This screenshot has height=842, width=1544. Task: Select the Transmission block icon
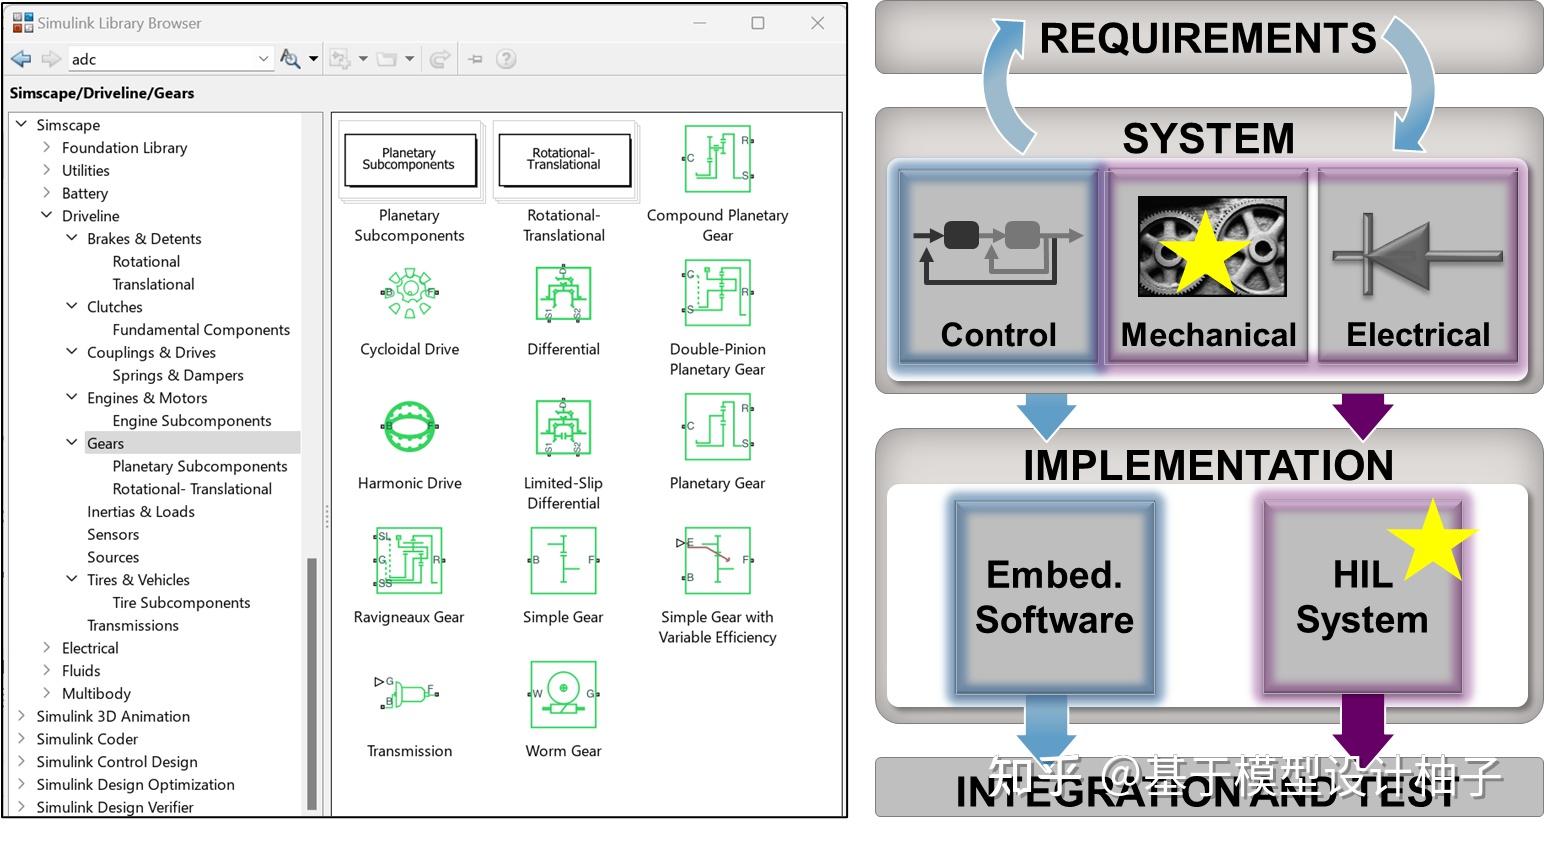409,694
